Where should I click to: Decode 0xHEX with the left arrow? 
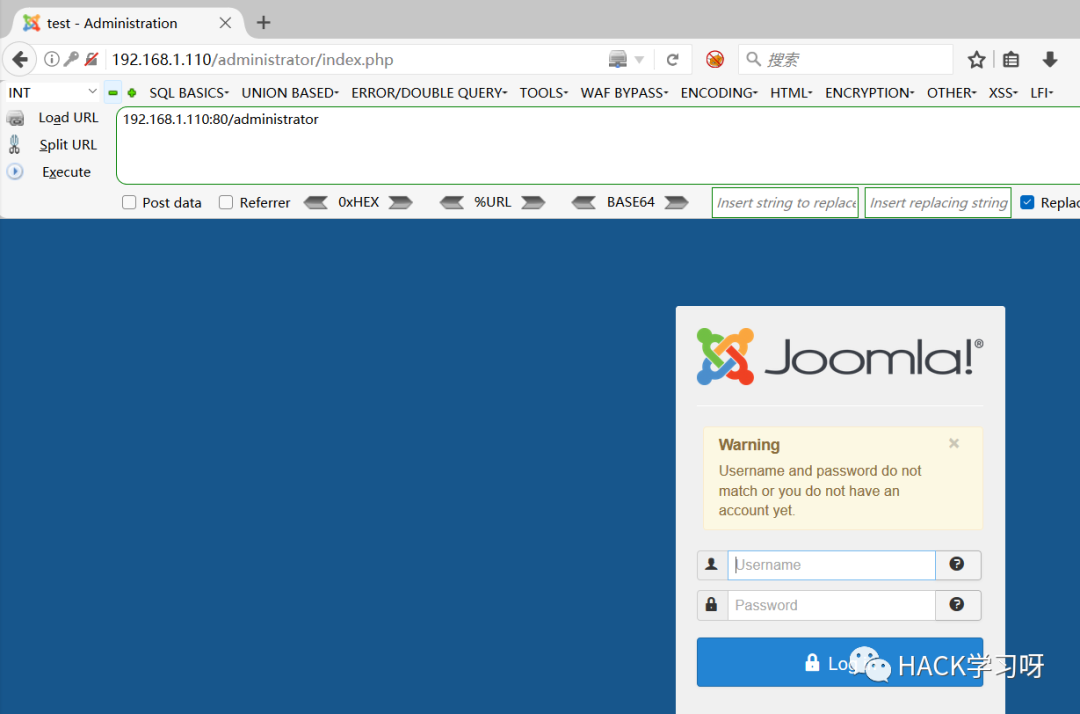[315, 202]
